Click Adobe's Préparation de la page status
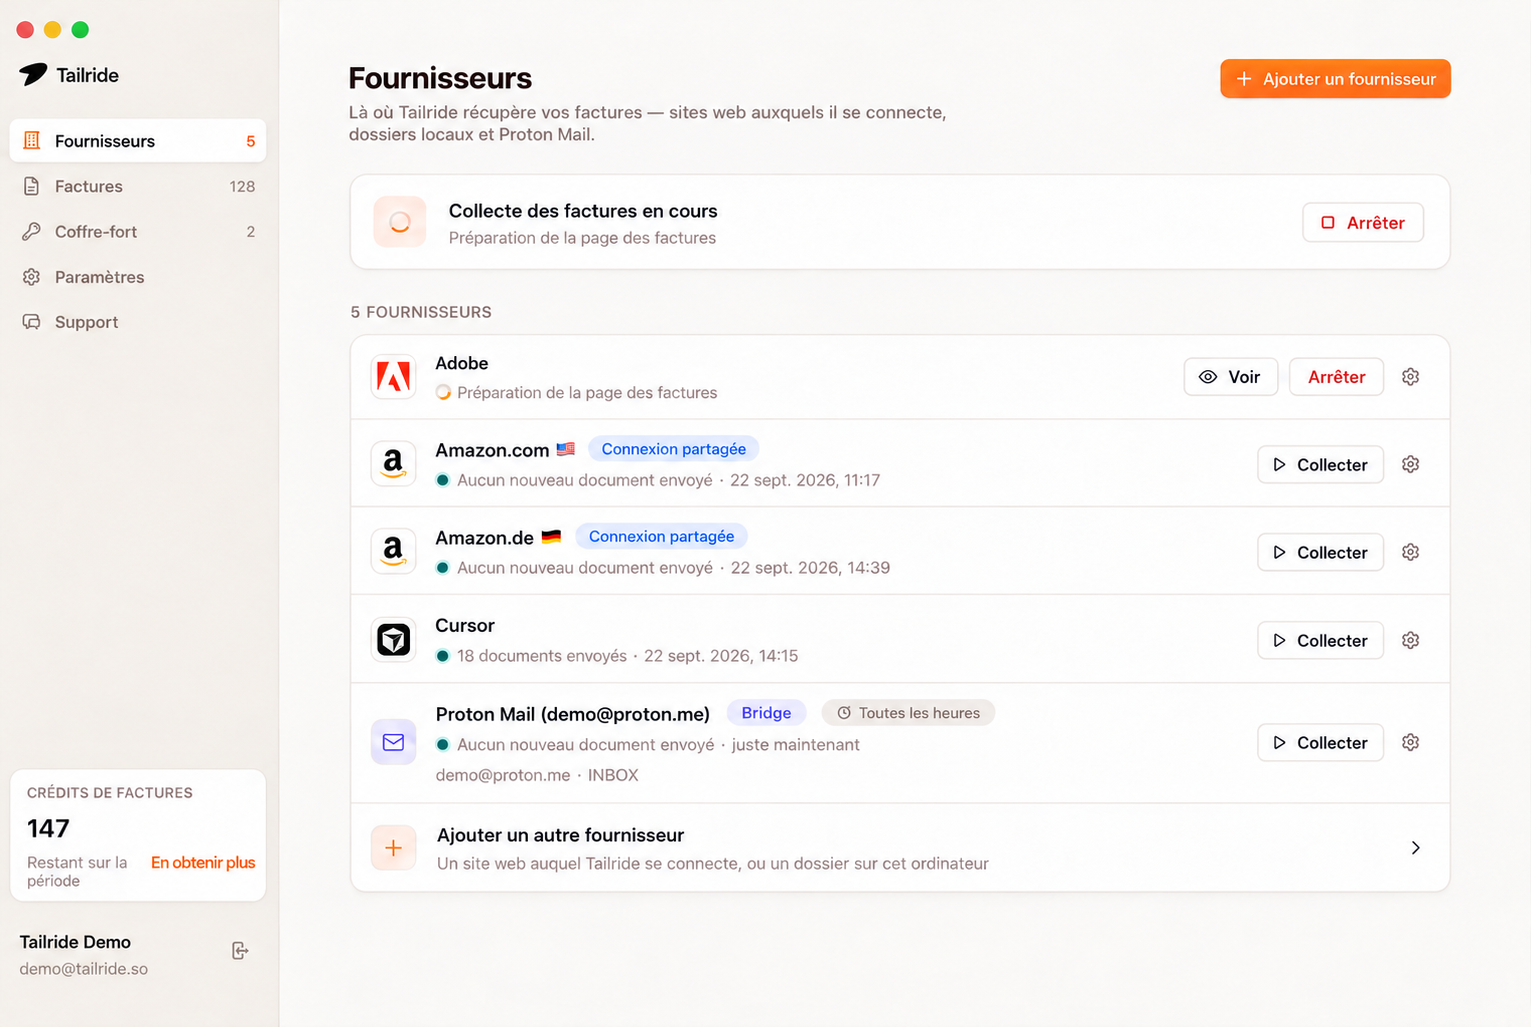 click(x=587, y=393)
